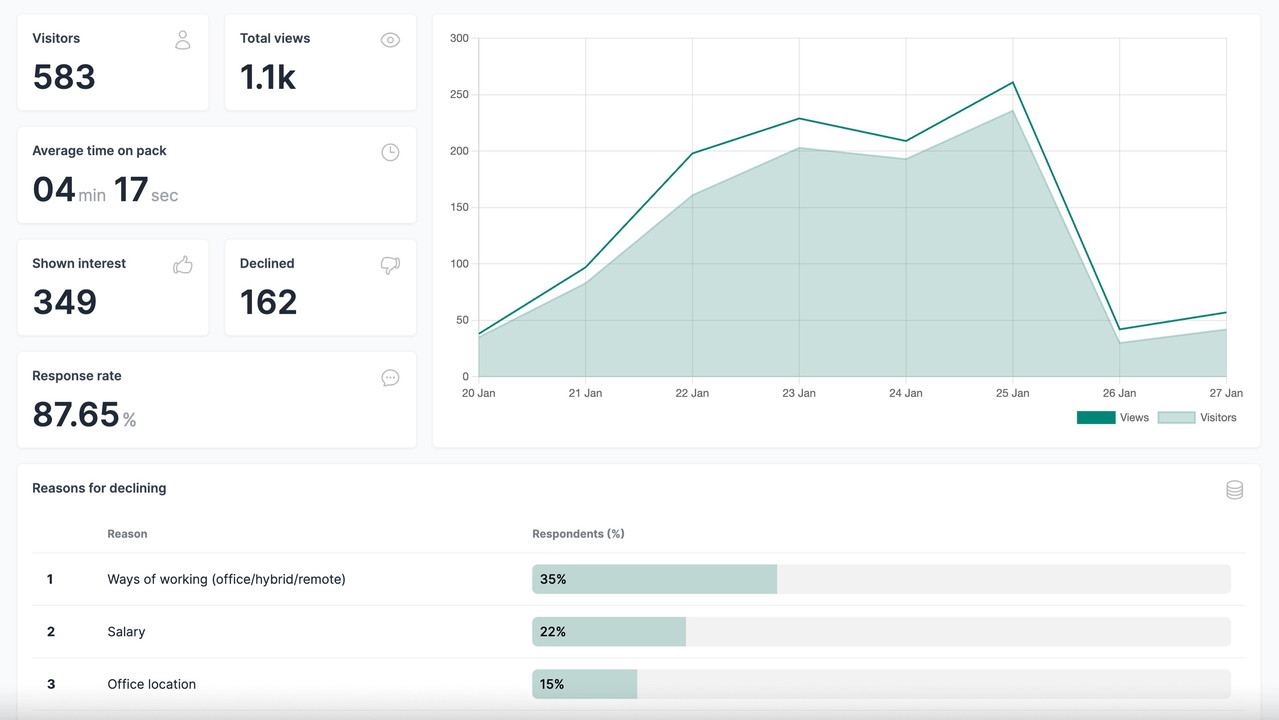Click the 583 Visitors count
This screenshot has height=720, width=1279.
tap(64, 77)
